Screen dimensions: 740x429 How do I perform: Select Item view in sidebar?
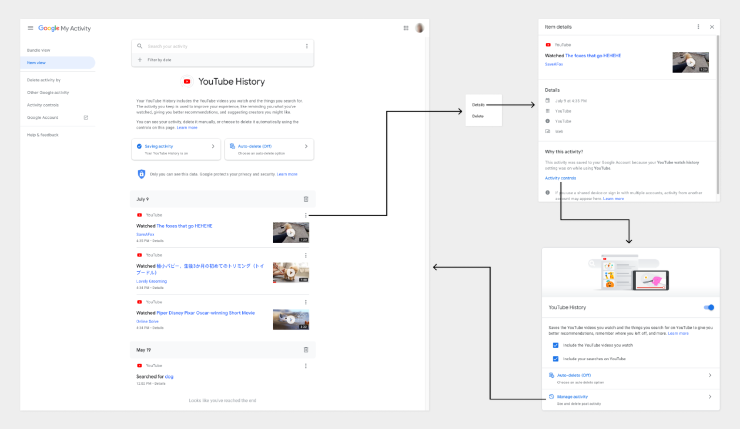tap(58, 62)
